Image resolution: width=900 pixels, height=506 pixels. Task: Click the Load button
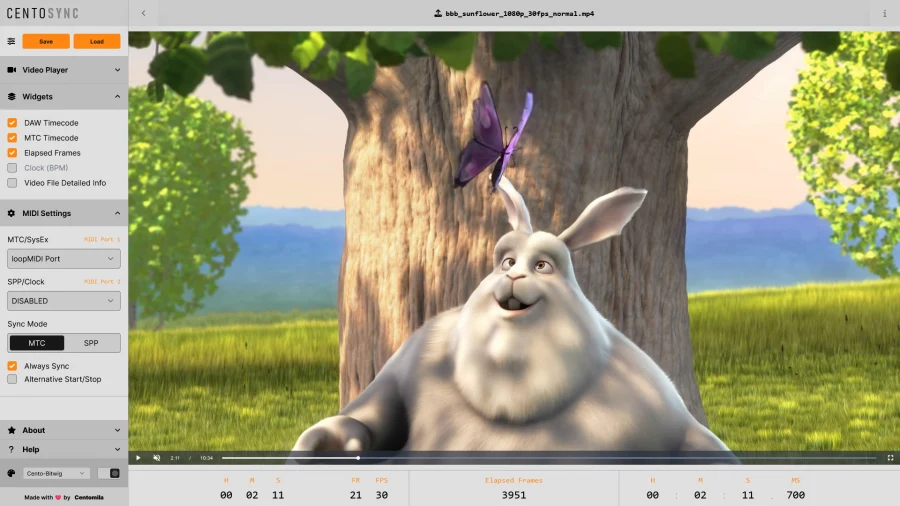click(x=97, y=41)
